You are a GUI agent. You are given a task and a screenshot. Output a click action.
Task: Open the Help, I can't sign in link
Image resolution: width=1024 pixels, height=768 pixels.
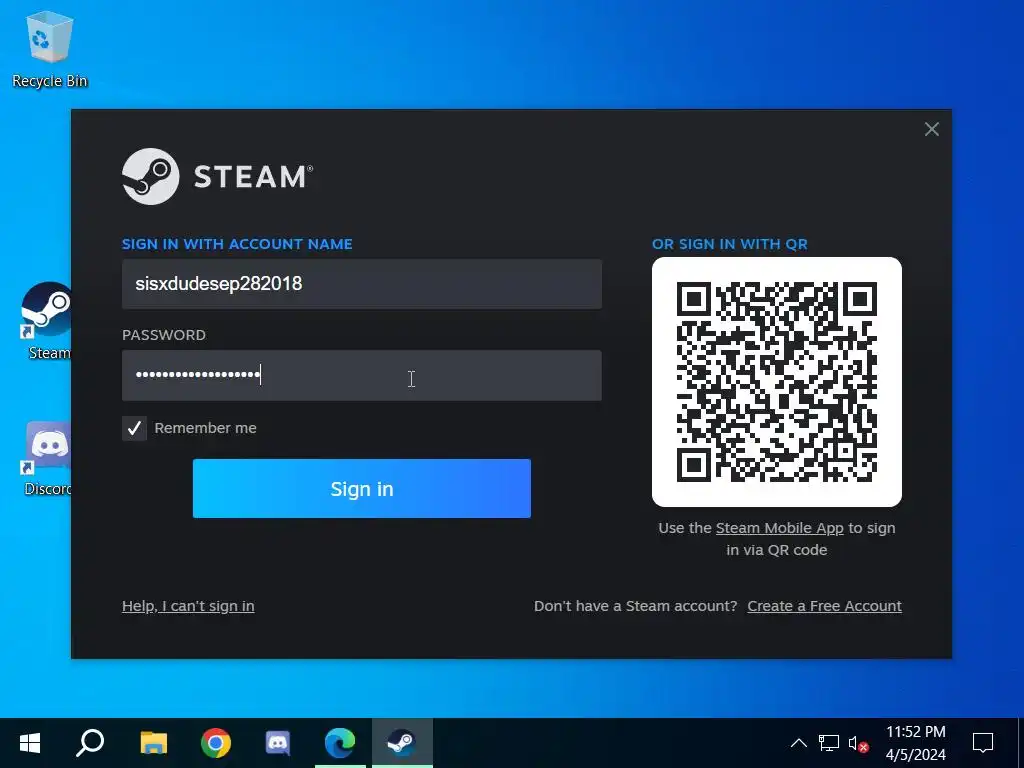coord(188,606)
